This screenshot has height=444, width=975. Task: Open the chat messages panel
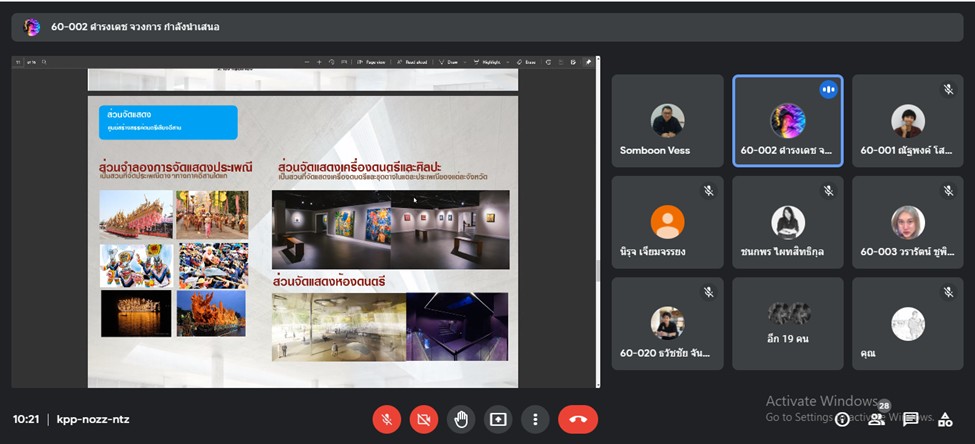[x=910, y=420]
